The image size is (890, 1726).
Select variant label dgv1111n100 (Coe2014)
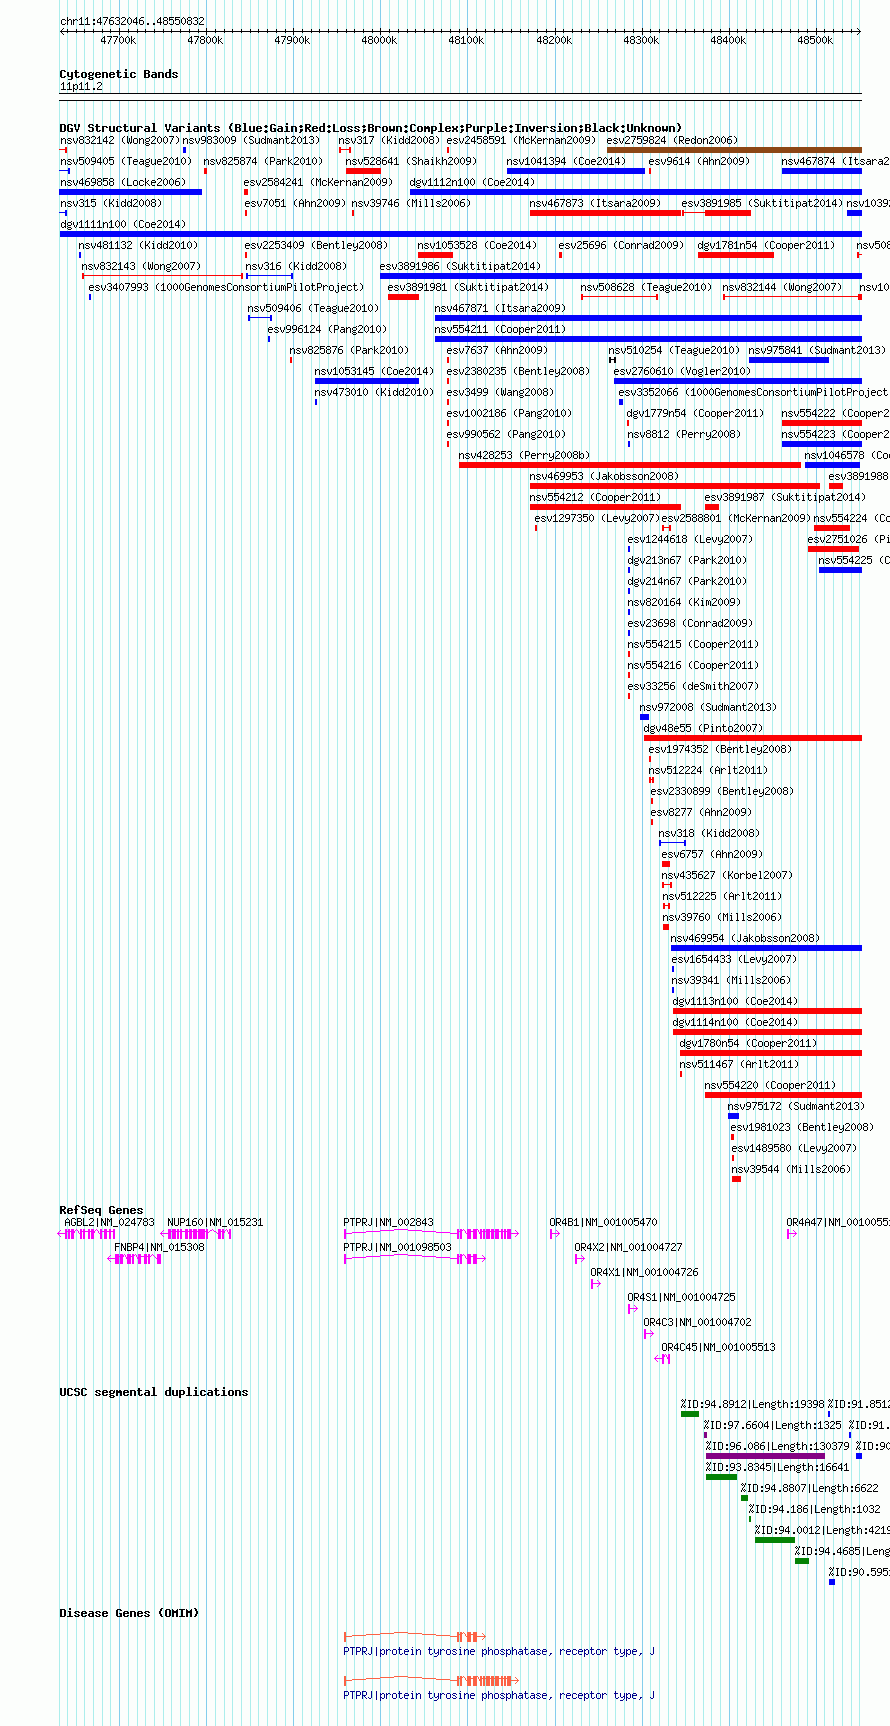(123, 225)
